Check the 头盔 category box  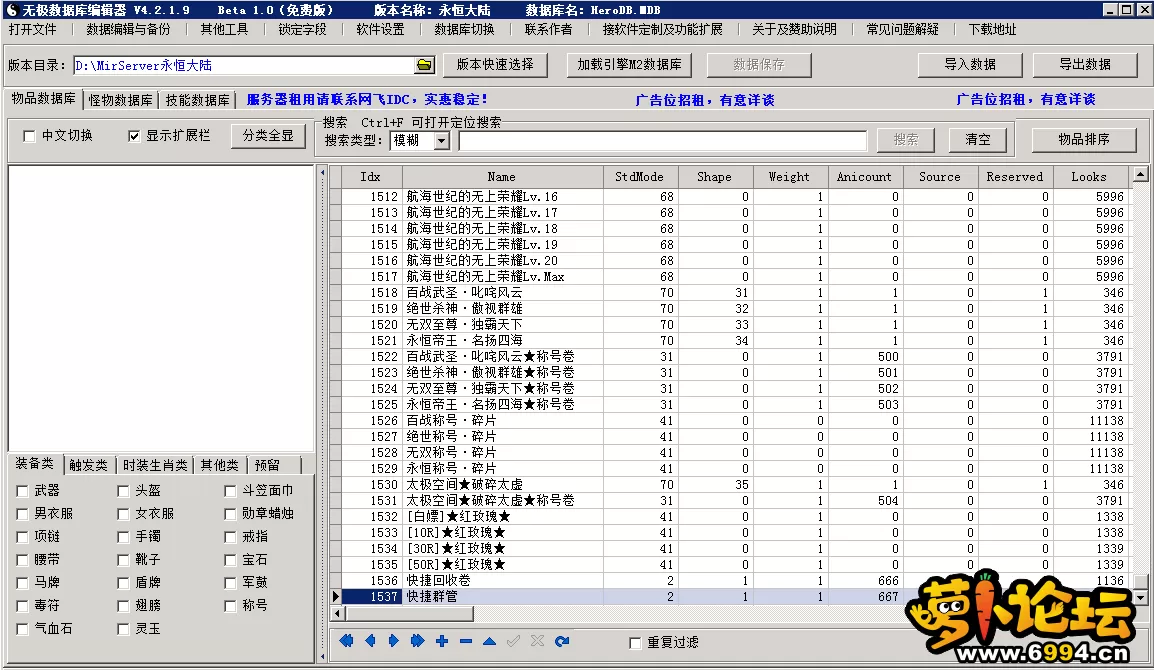coord(123,491)
